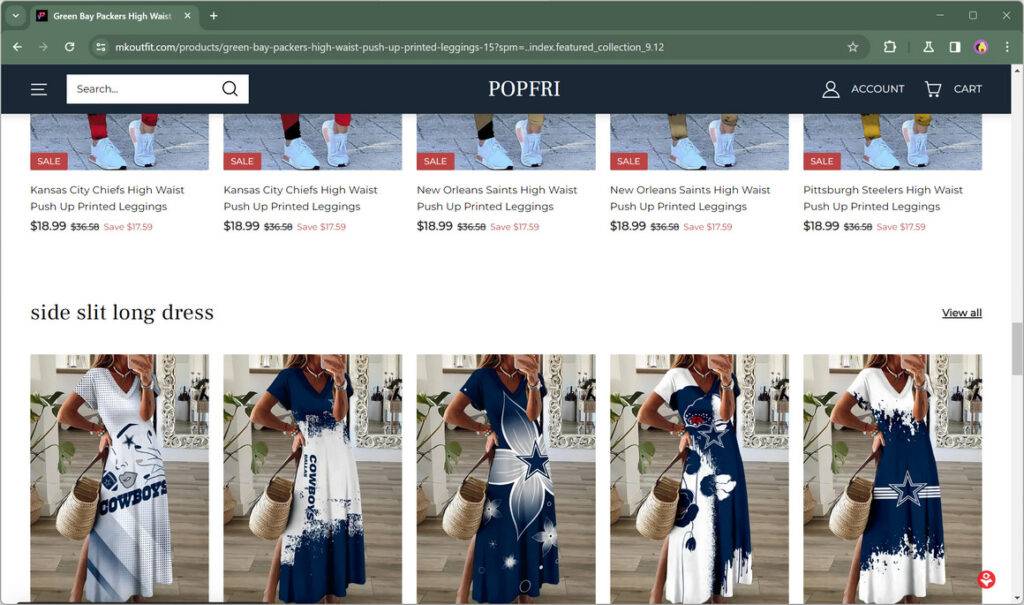Open the Chrome three-dot menu
Screen dimensions: 1024x605
tap(1006, 47)
